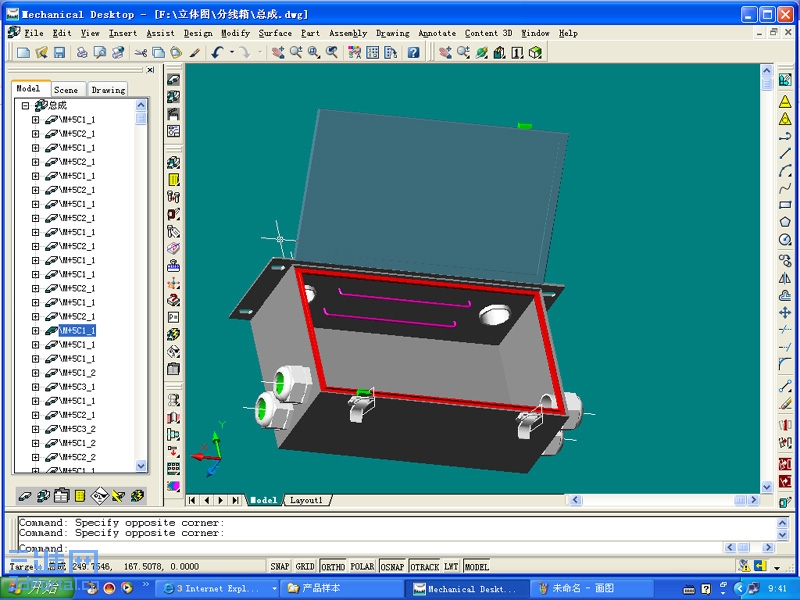Select the Circle draw tool

click(785, 239)
